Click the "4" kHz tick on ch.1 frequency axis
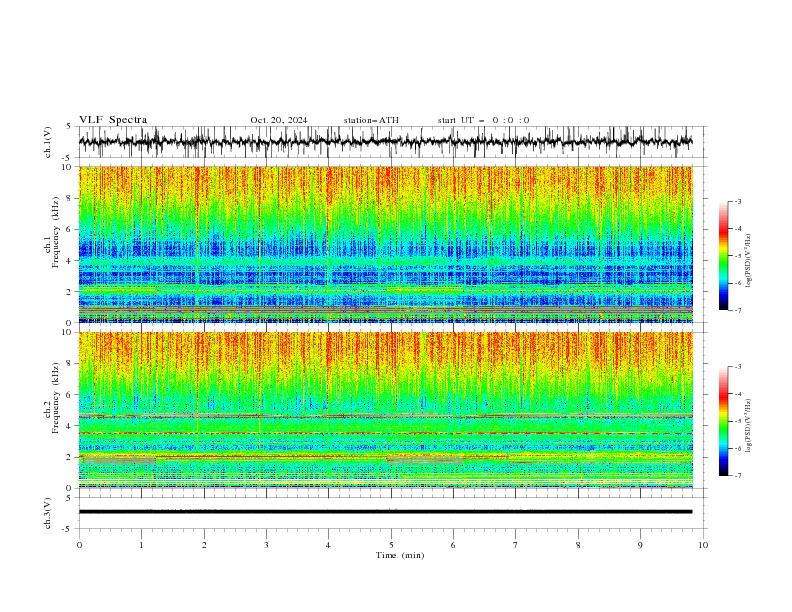 pos(71,261)
